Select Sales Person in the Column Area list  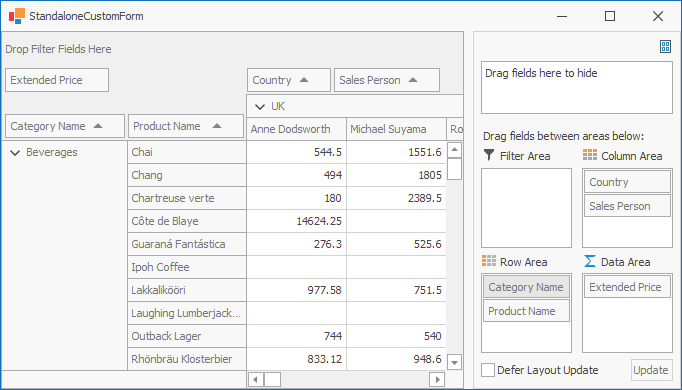[627, 206]
